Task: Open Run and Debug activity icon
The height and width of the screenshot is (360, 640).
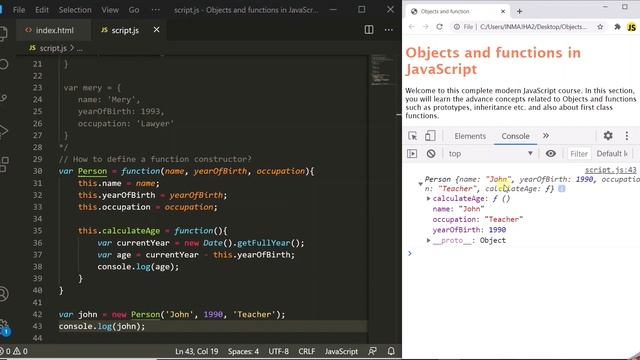Action: [x=3, y=131]
